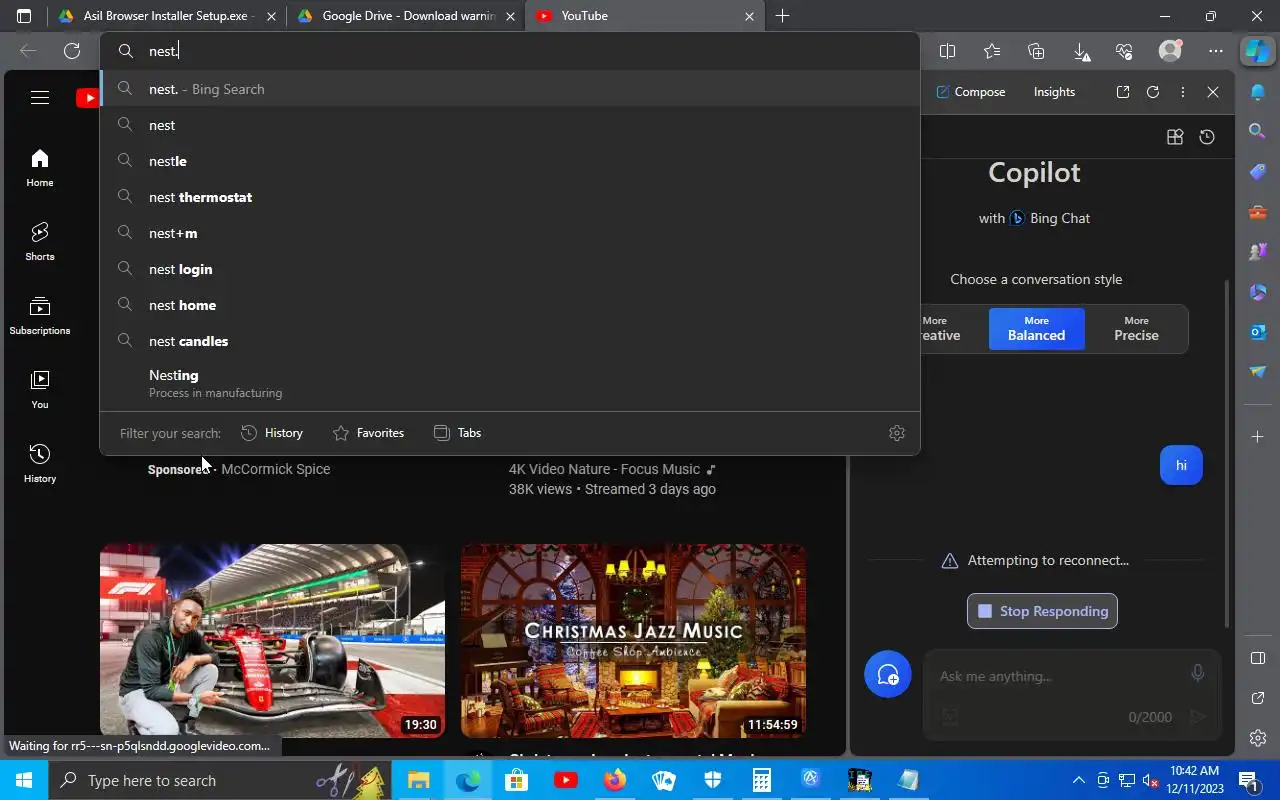Open the Formula 1 car video thumbnail

pos(272,641)
